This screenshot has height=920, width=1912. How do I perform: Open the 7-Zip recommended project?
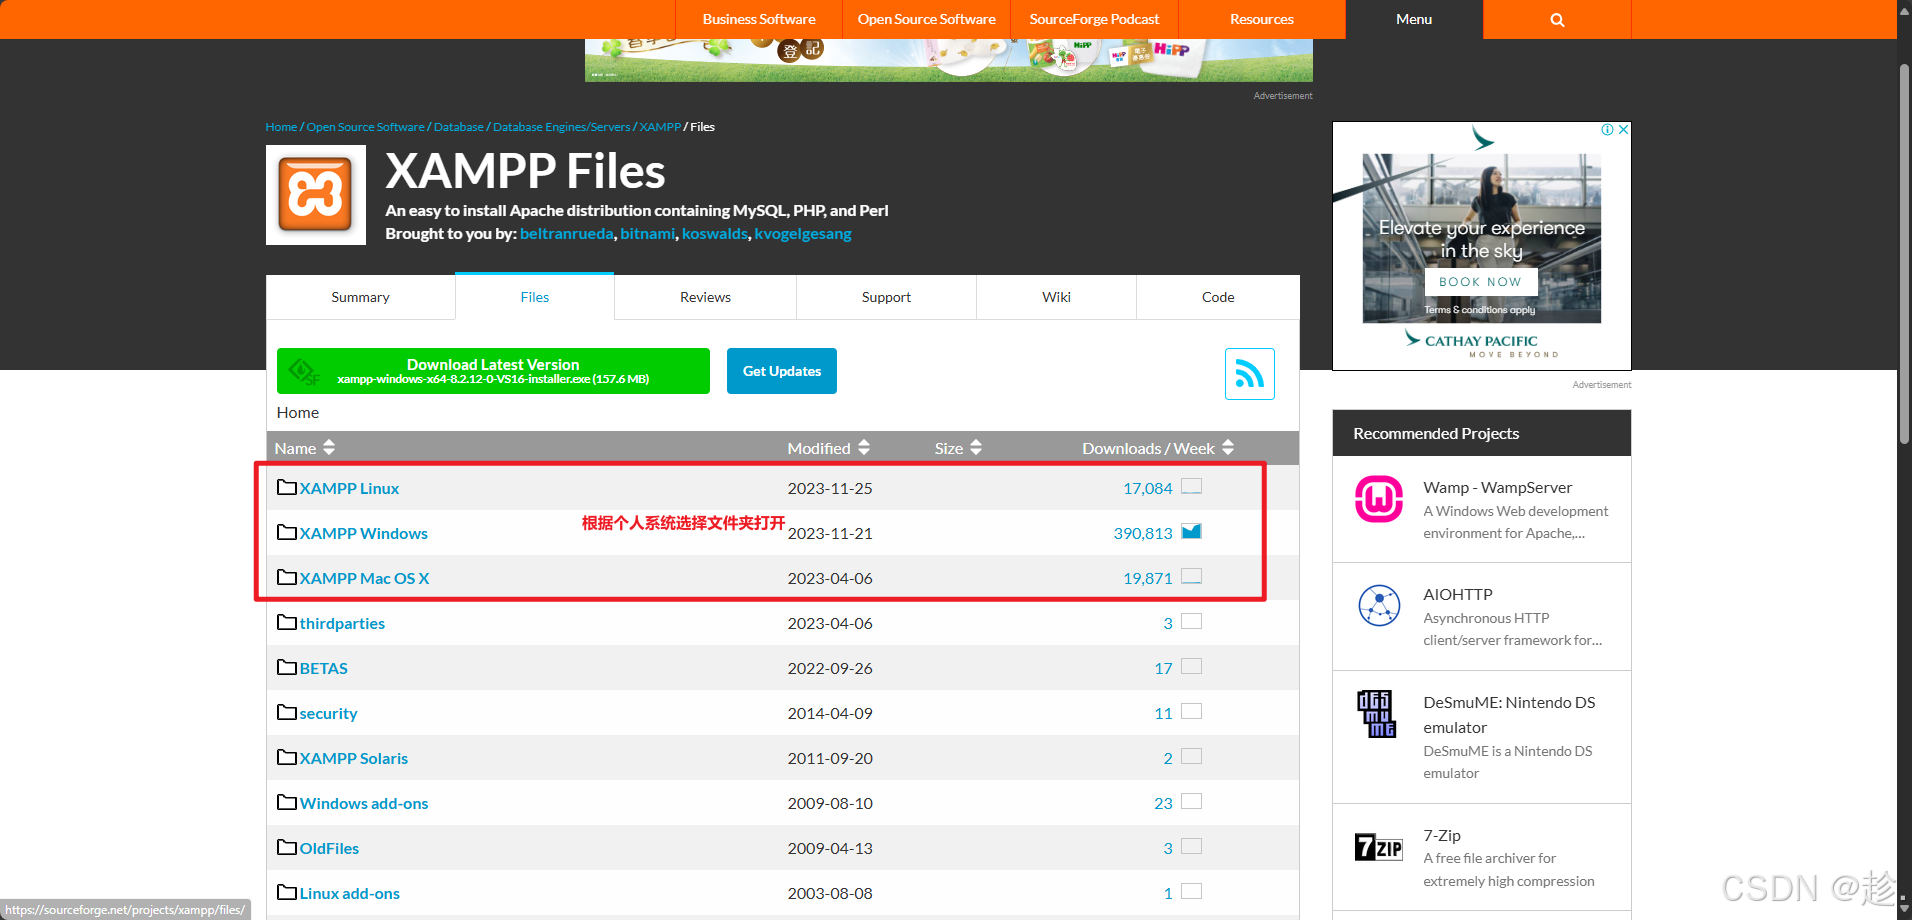[1442, 835]
